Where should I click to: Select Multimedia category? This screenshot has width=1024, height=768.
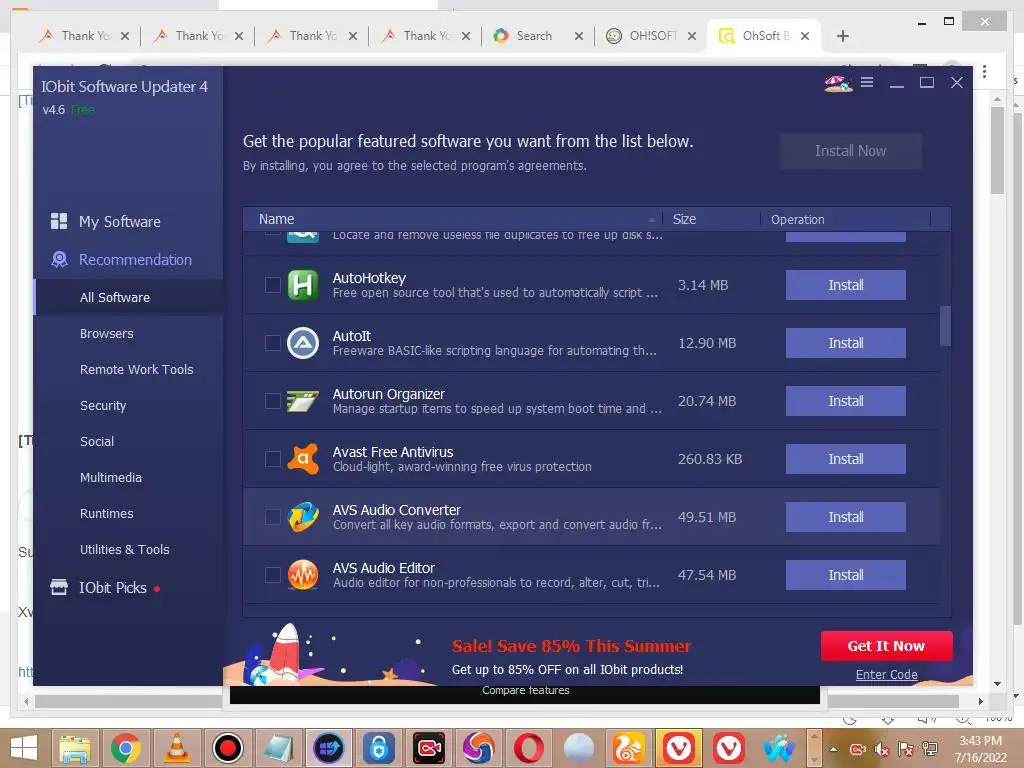coord(110,477)
